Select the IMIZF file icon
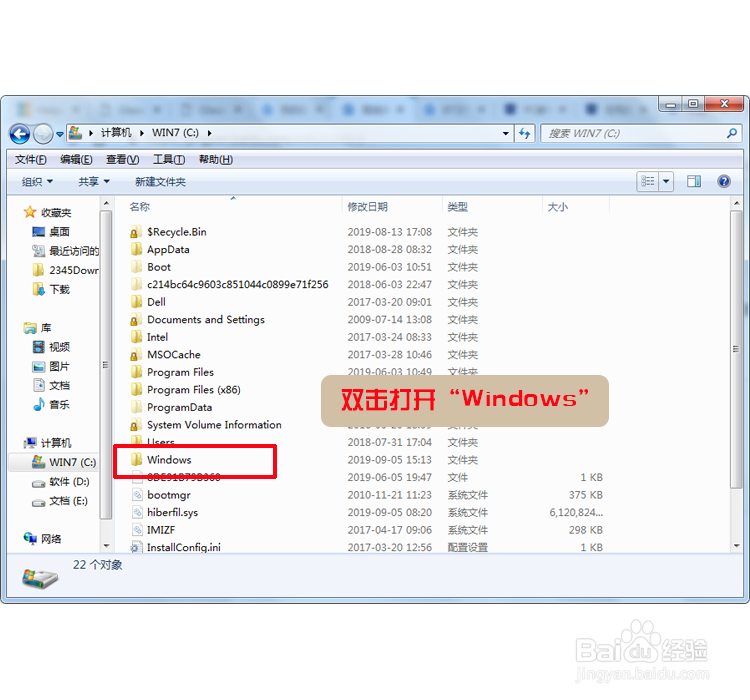 [x=137, y=530]
